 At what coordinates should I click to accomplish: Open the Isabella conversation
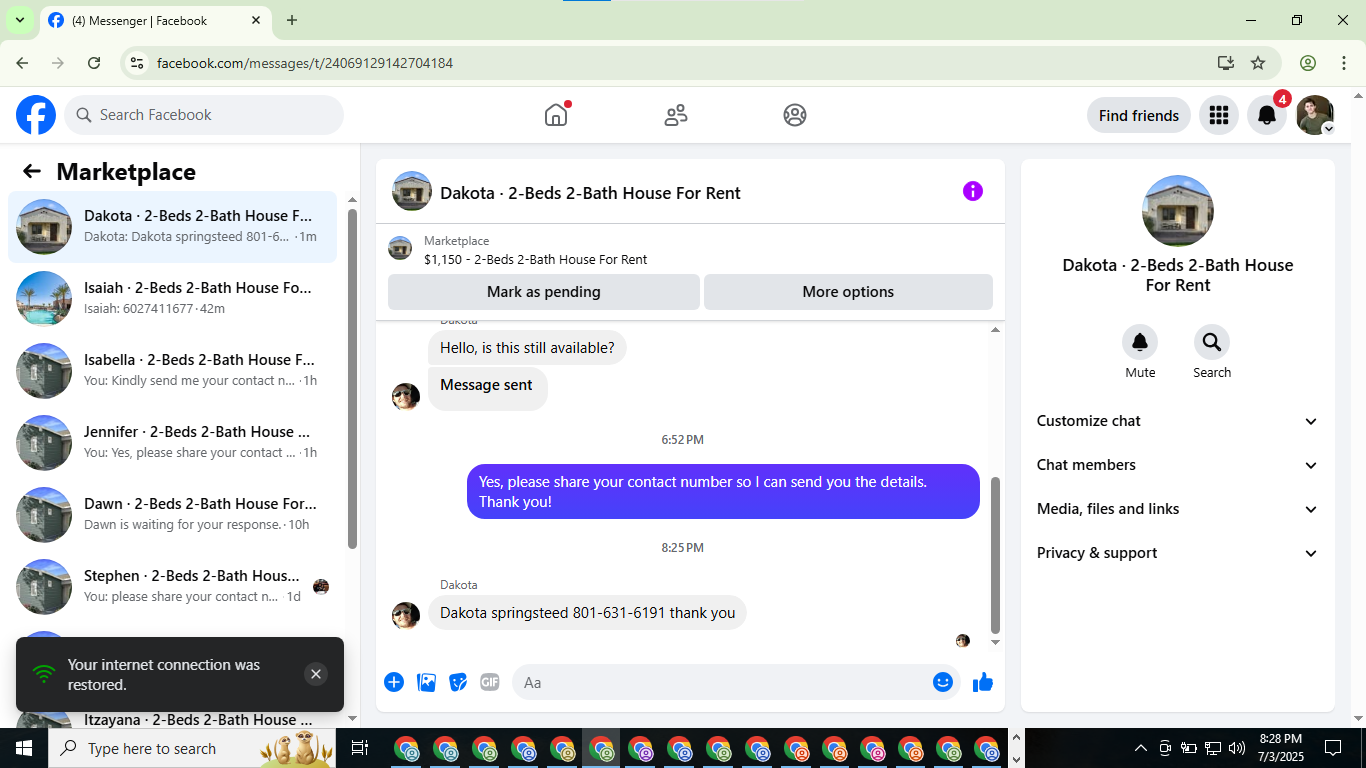point(173,371)
